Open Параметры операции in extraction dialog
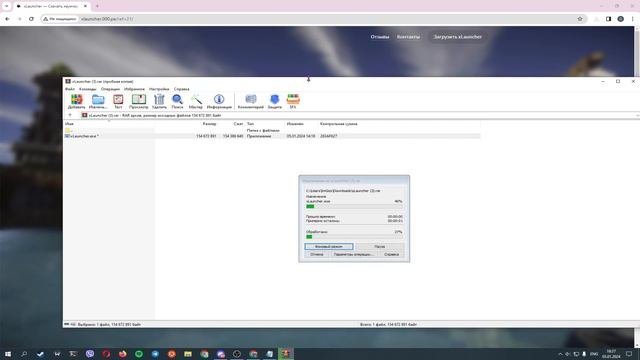The image size is (640, 360). [353, 254]
